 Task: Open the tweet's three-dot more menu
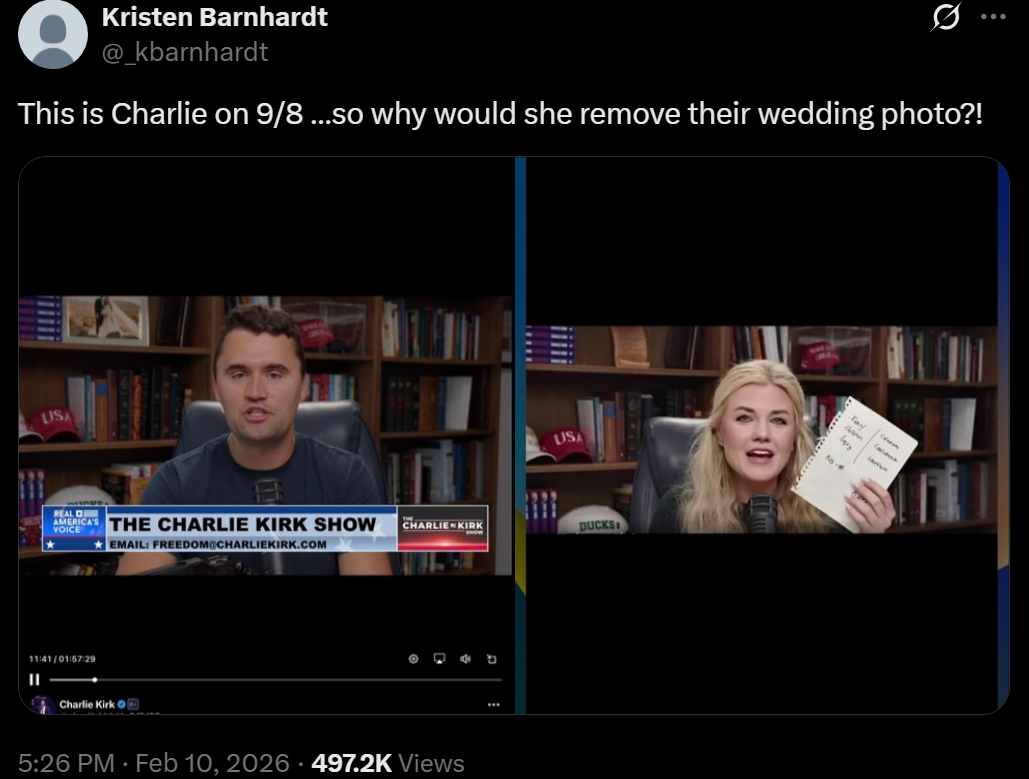click(994, 17)
